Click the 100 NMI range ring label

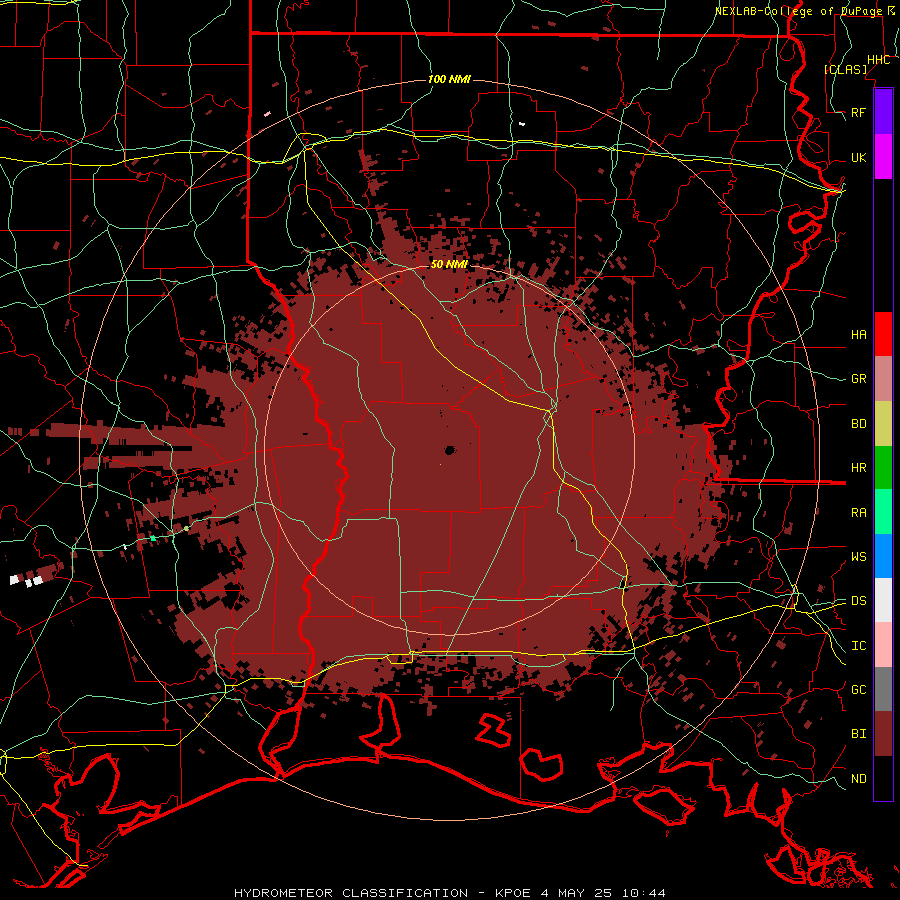click(449, 79)
